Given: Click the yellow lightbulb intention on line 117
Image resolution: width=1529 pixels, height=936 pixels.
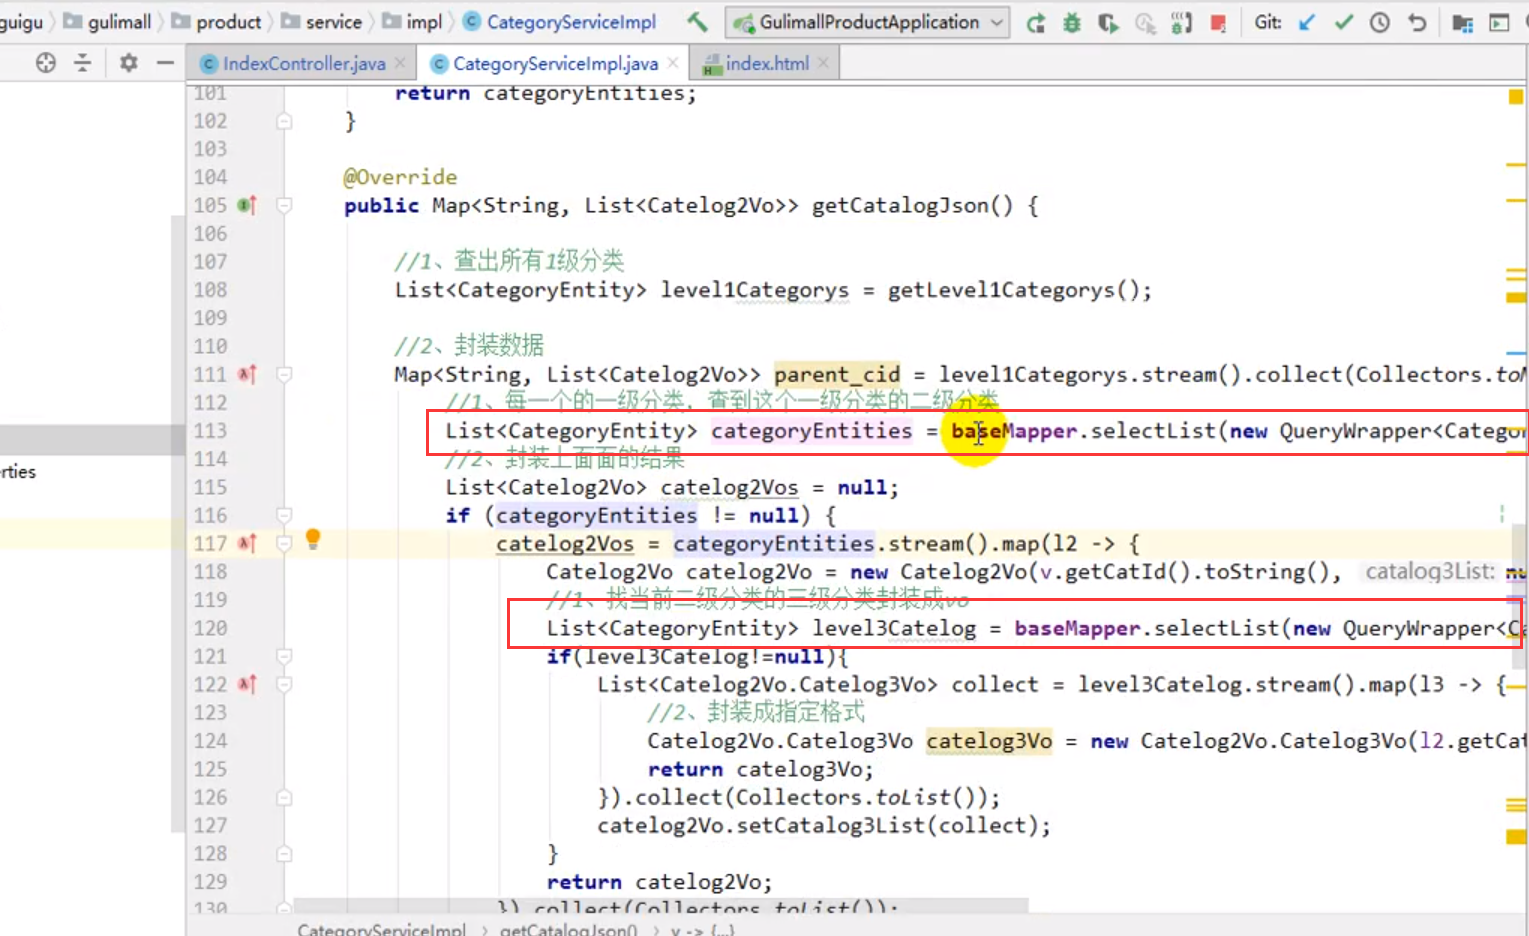Looking at the screenshot, I should tap(313, 539).
